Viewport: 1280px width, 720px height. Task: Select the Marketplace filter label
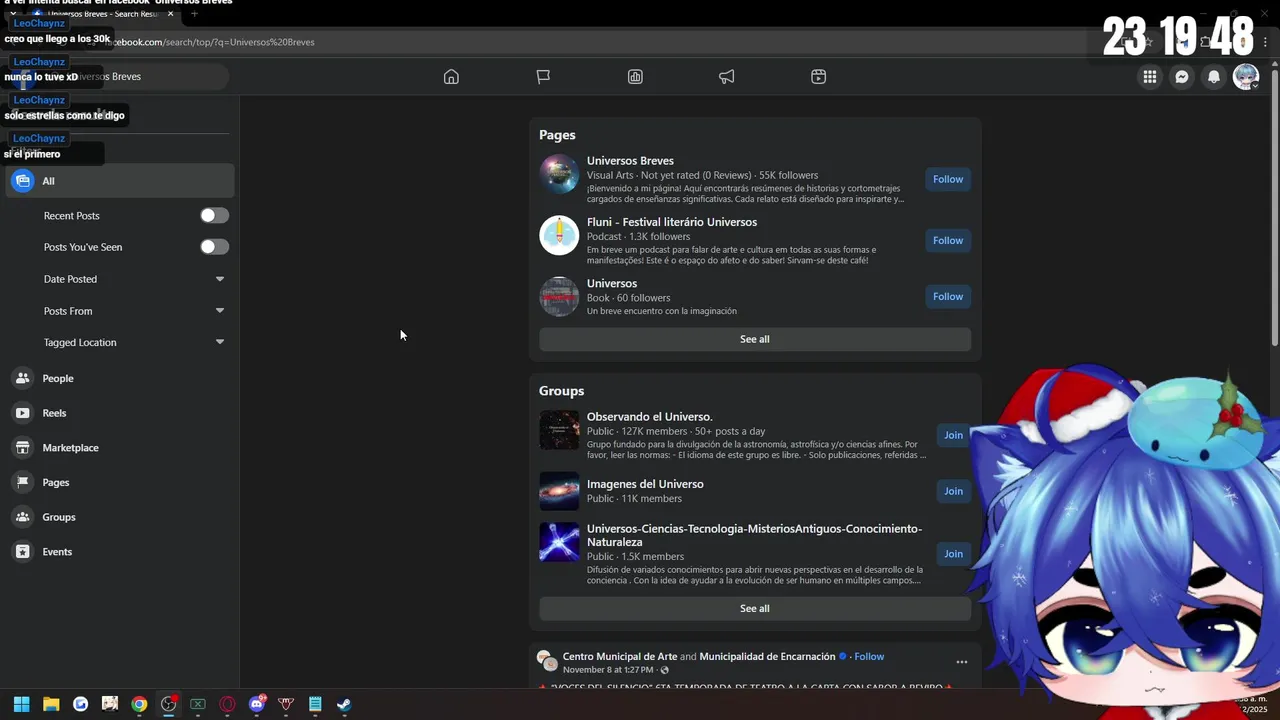tap(70, 448)
